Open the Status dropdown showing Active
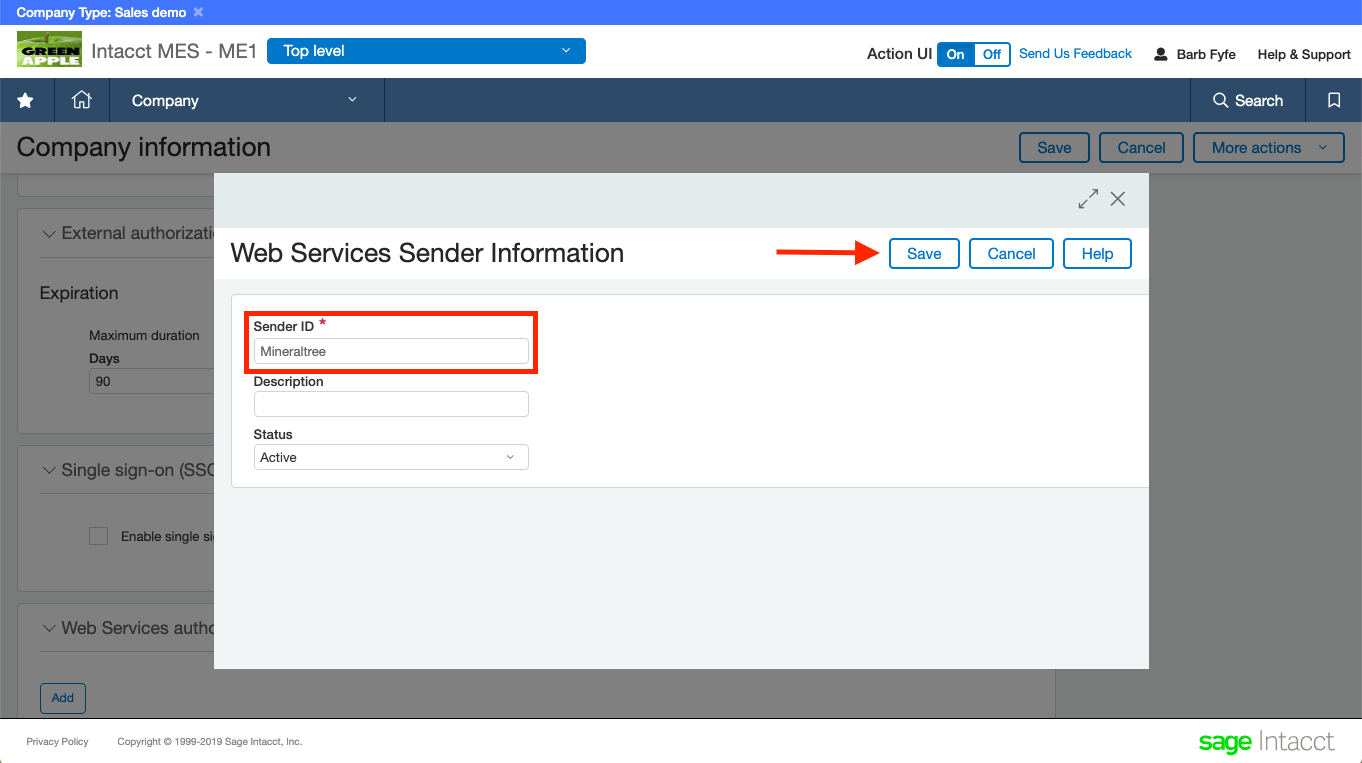The height and width of the screenshot is (763, 1362). pyautogui.click(x=391, y=457)
